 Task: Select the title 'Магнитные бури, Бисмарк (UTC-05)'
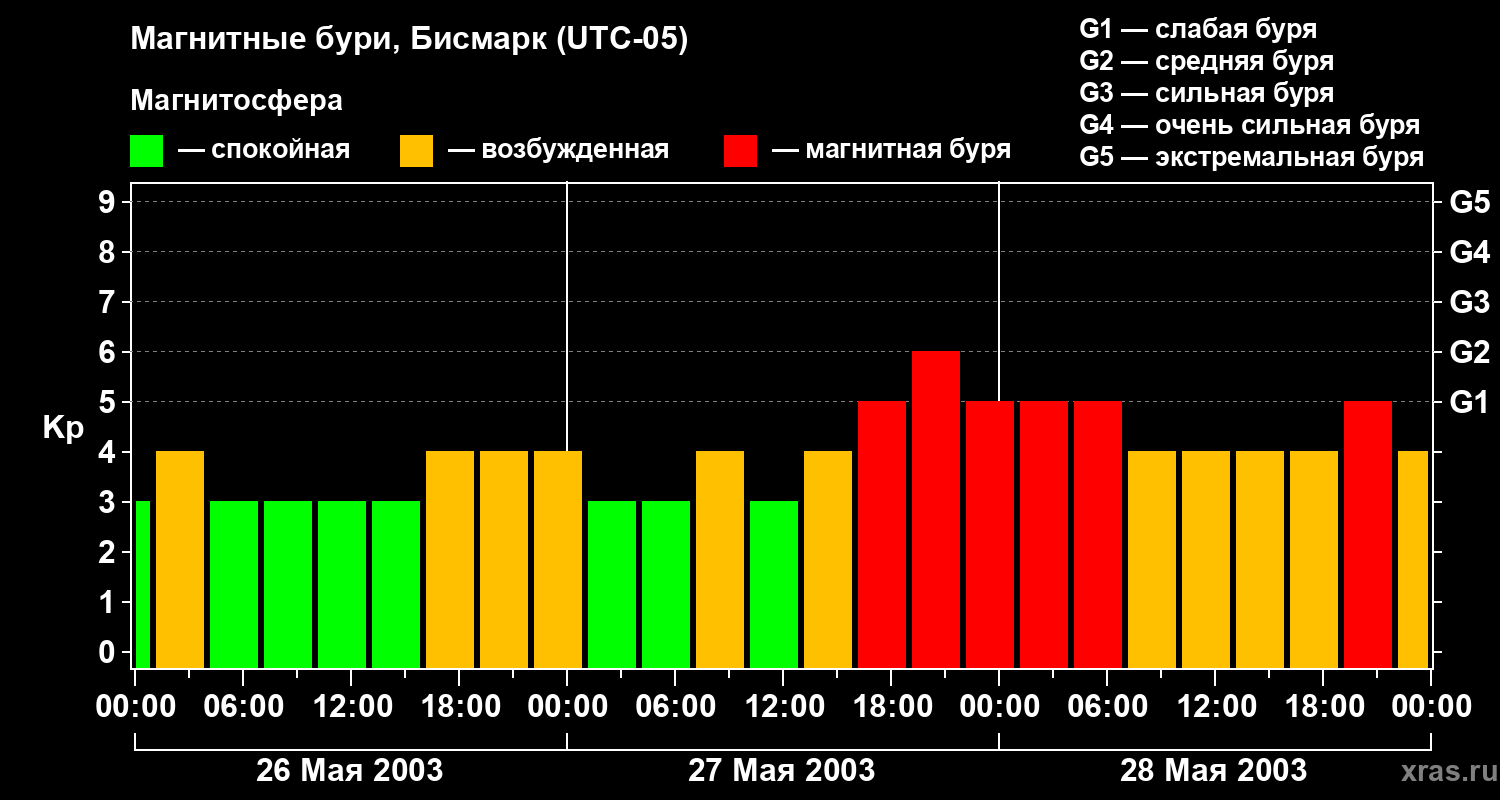point(409,40)
